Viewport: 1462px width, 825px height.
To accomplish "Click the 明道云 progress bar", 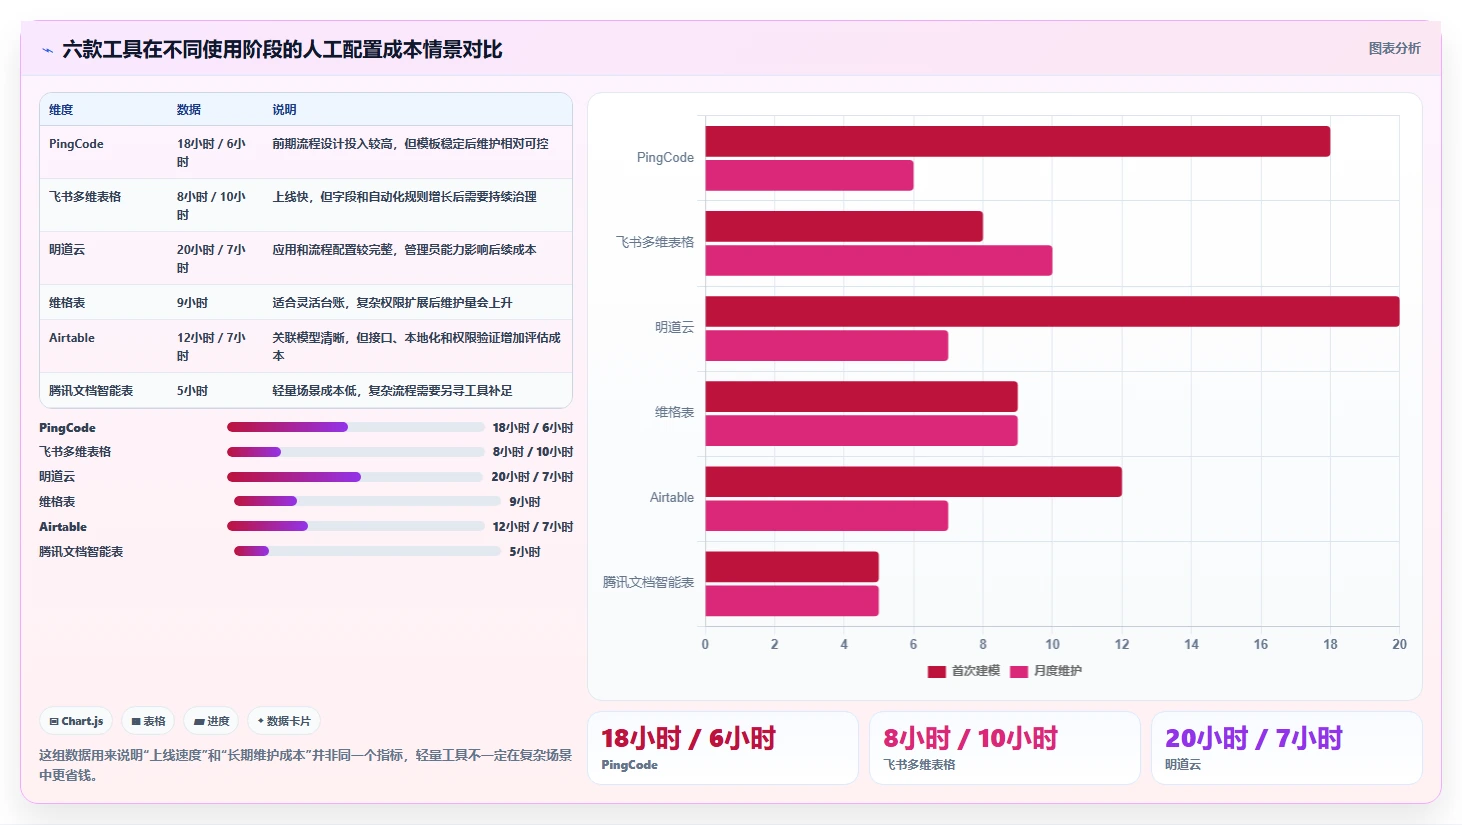I will 356,477.
